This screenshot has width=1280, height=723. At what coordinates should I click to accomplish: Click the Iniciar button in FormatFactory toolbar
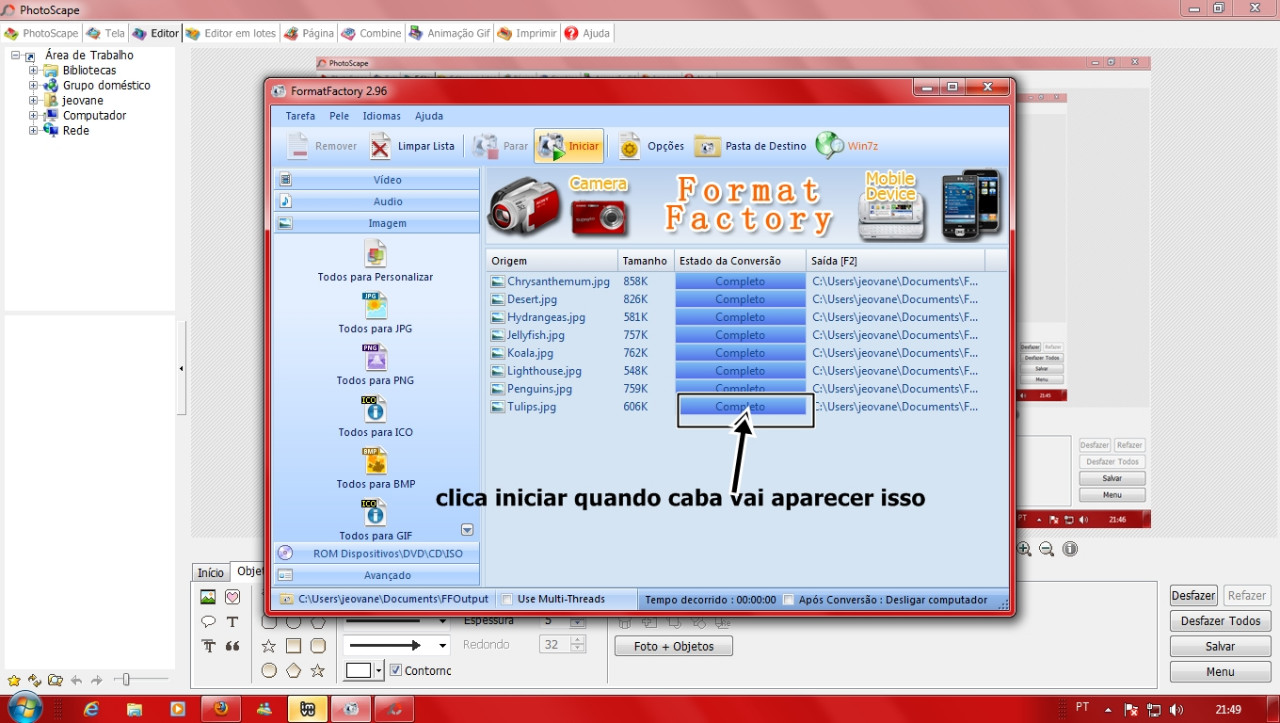click(568, 146)
